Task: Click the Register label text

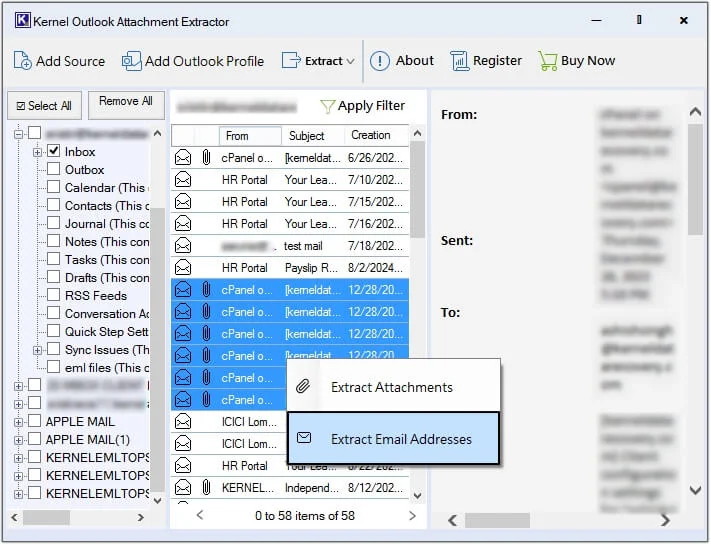Action: coord(497,60)
